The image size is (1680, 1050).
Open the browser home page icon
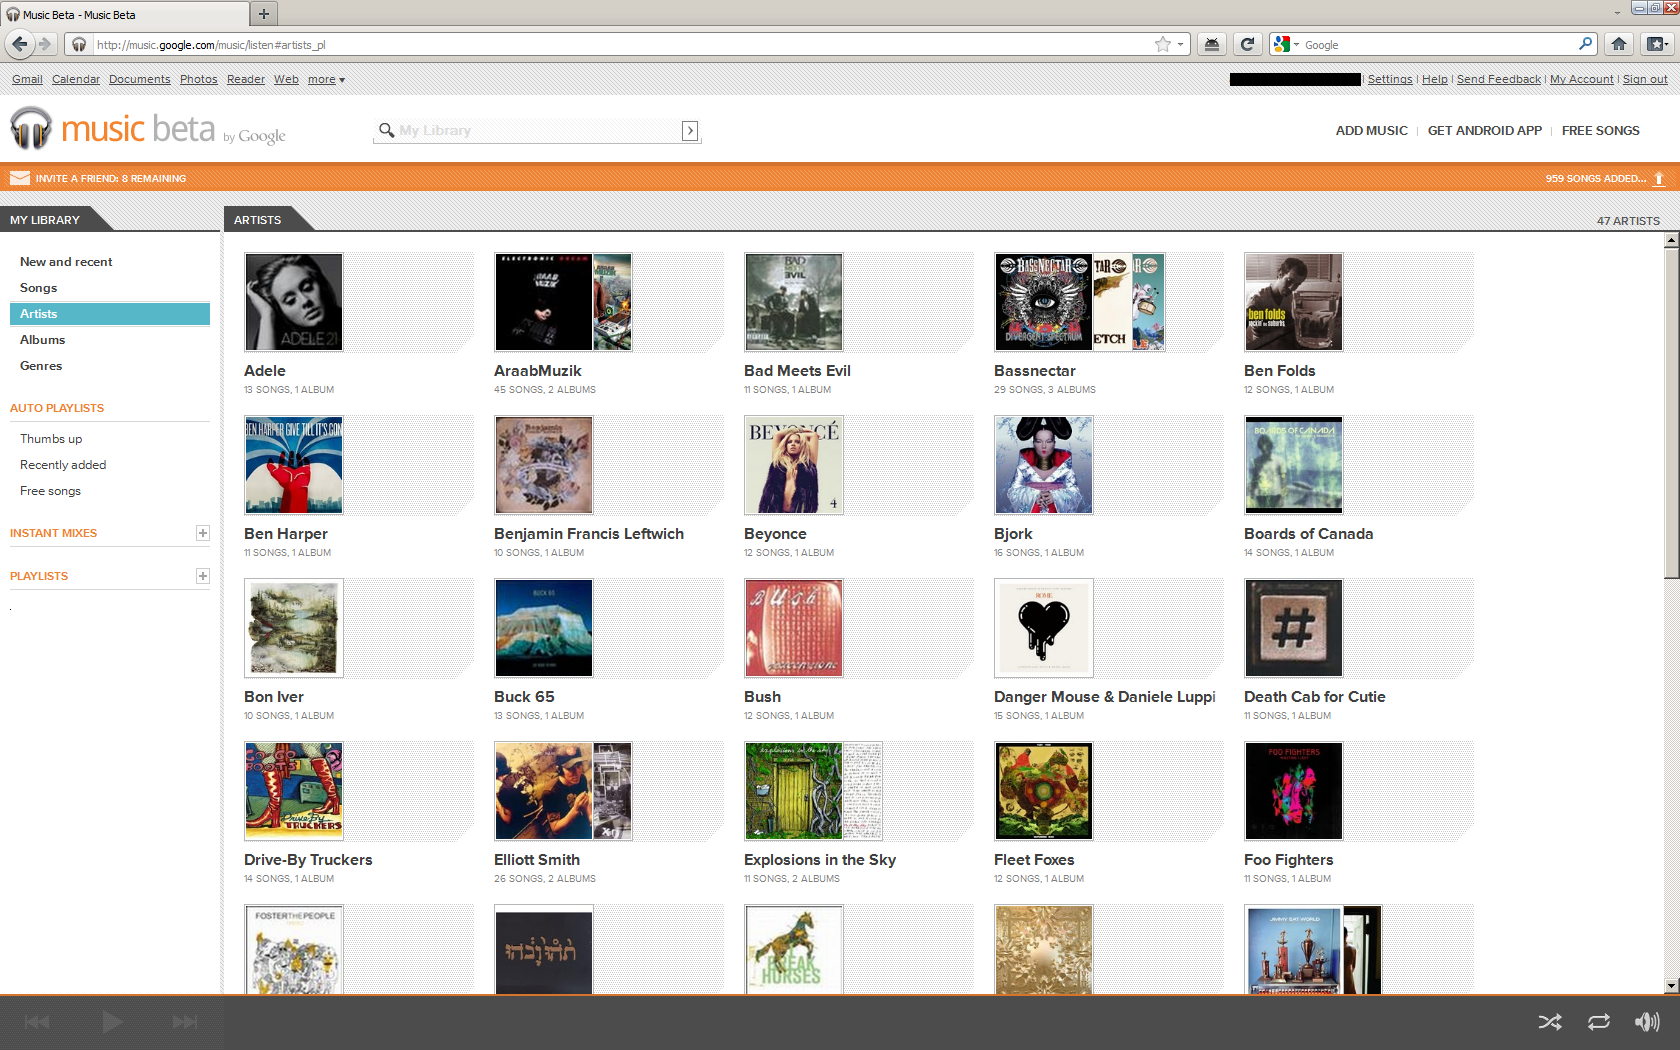pos(1619,44)
